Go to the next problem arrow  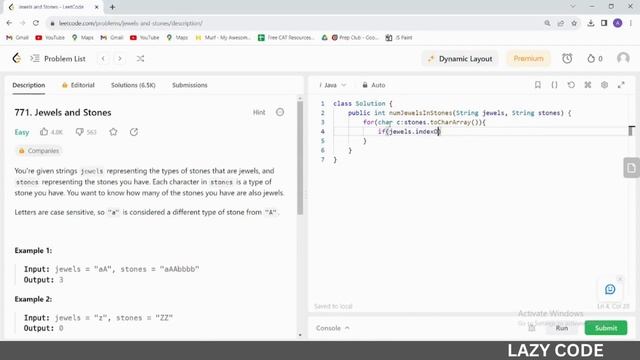click(120, 59)
